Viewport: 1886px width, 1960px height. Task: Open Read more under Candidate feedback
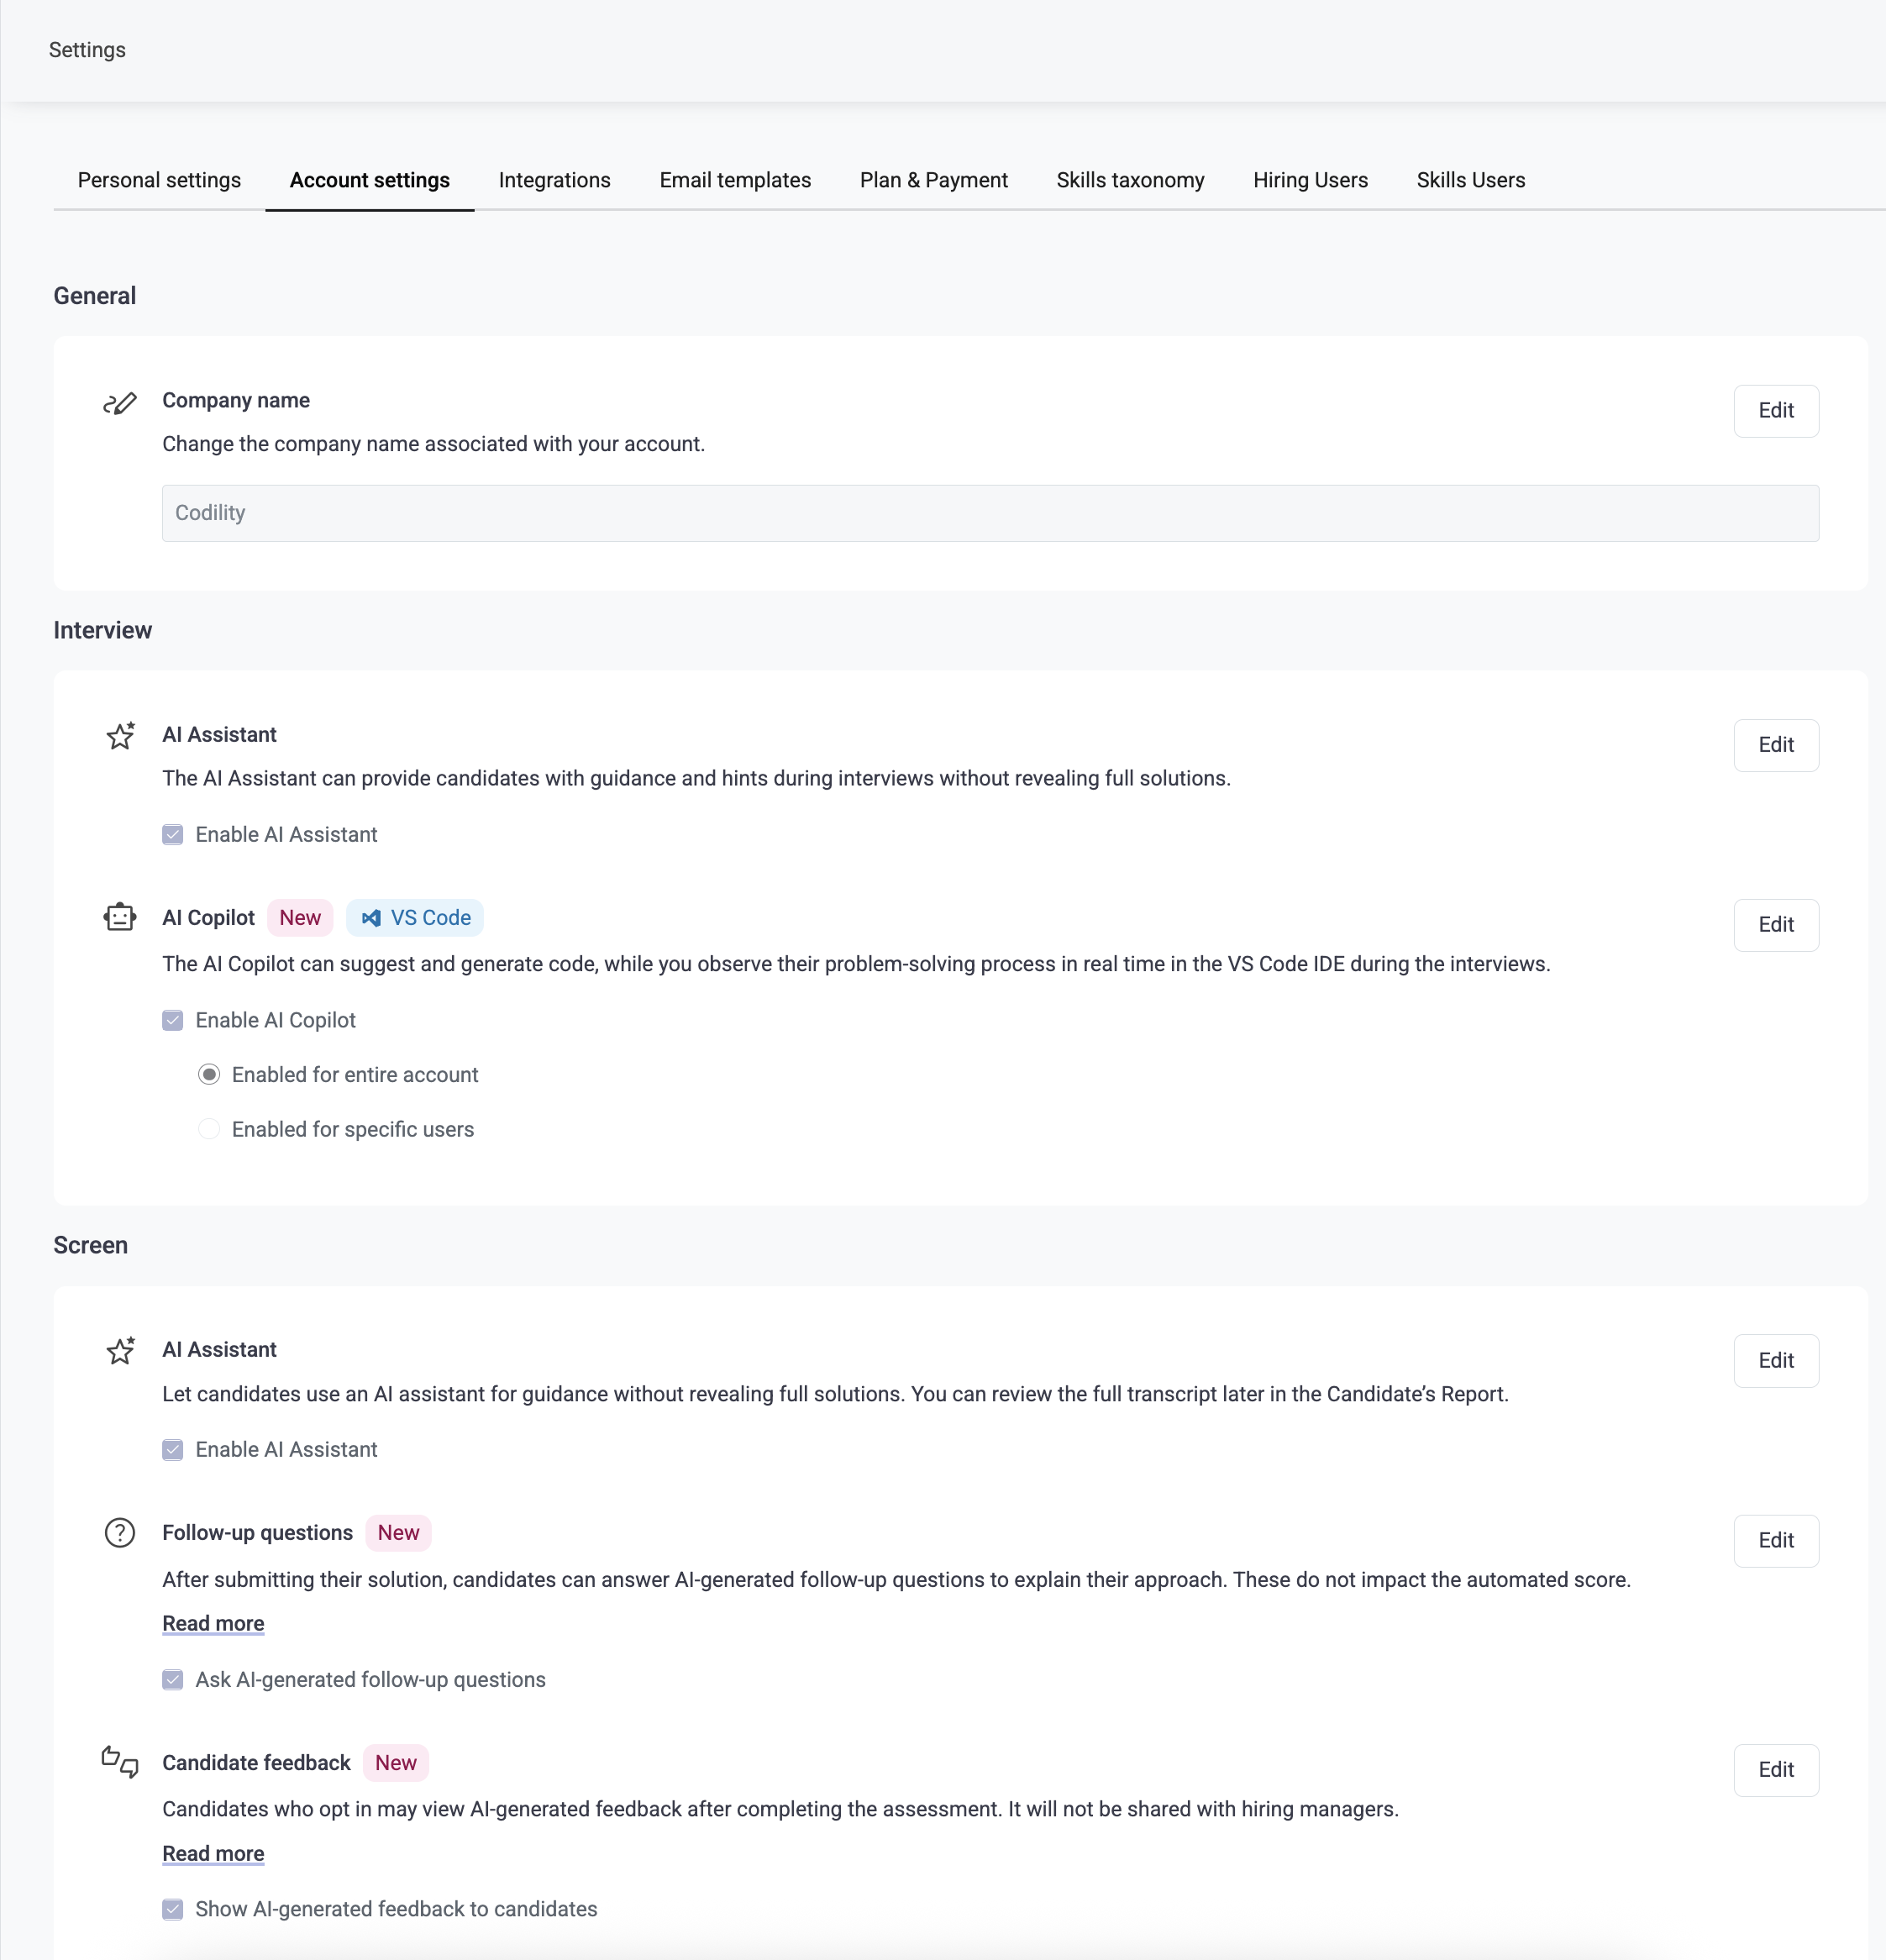tap(213, 1854)
